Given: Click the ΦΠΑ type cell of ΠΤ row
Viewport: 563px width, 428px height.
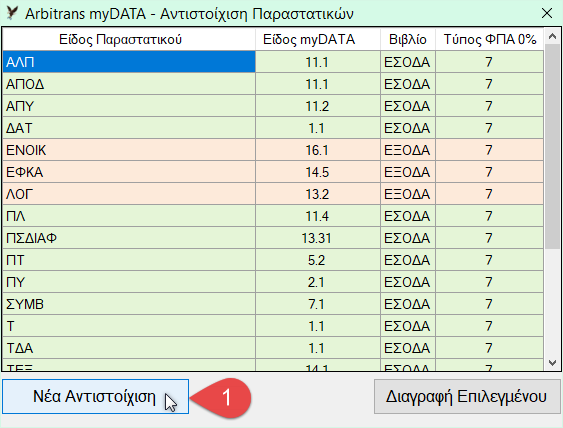Looking at the screenshot, I should tap(490, 260).
